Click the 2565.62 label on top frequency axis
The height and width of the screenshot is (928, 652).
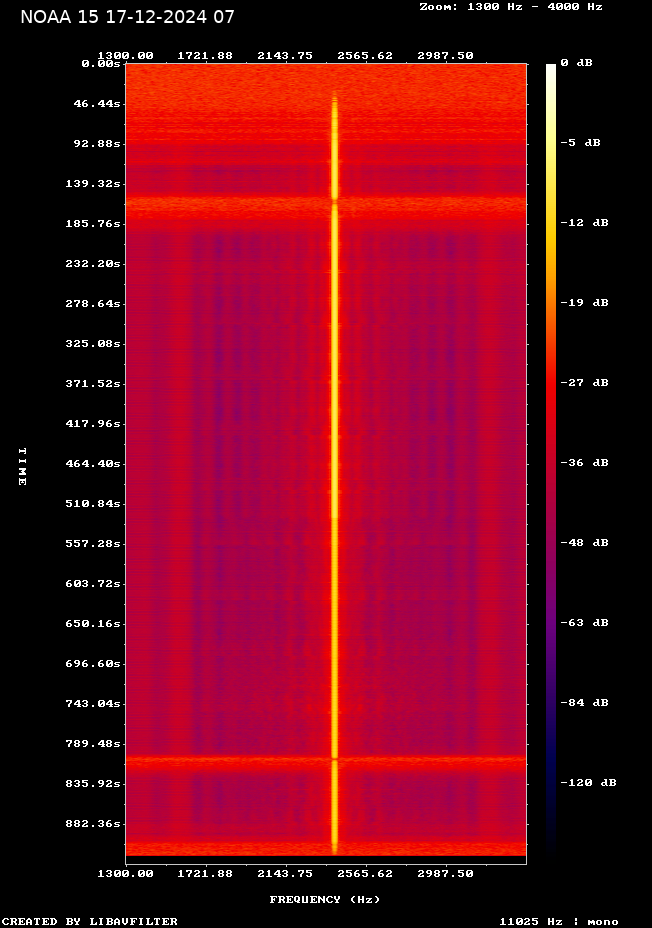pos(365,56)
